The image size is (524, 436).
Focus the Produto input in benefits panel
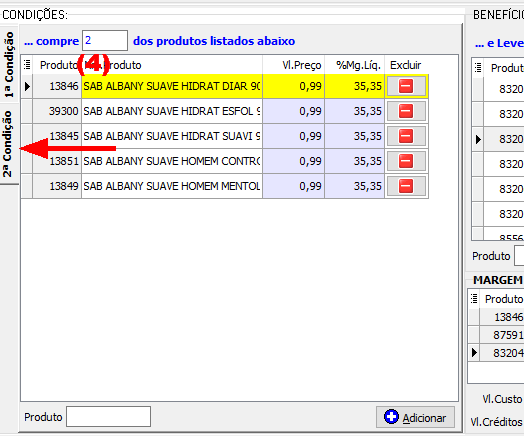[x=519, y=256]
